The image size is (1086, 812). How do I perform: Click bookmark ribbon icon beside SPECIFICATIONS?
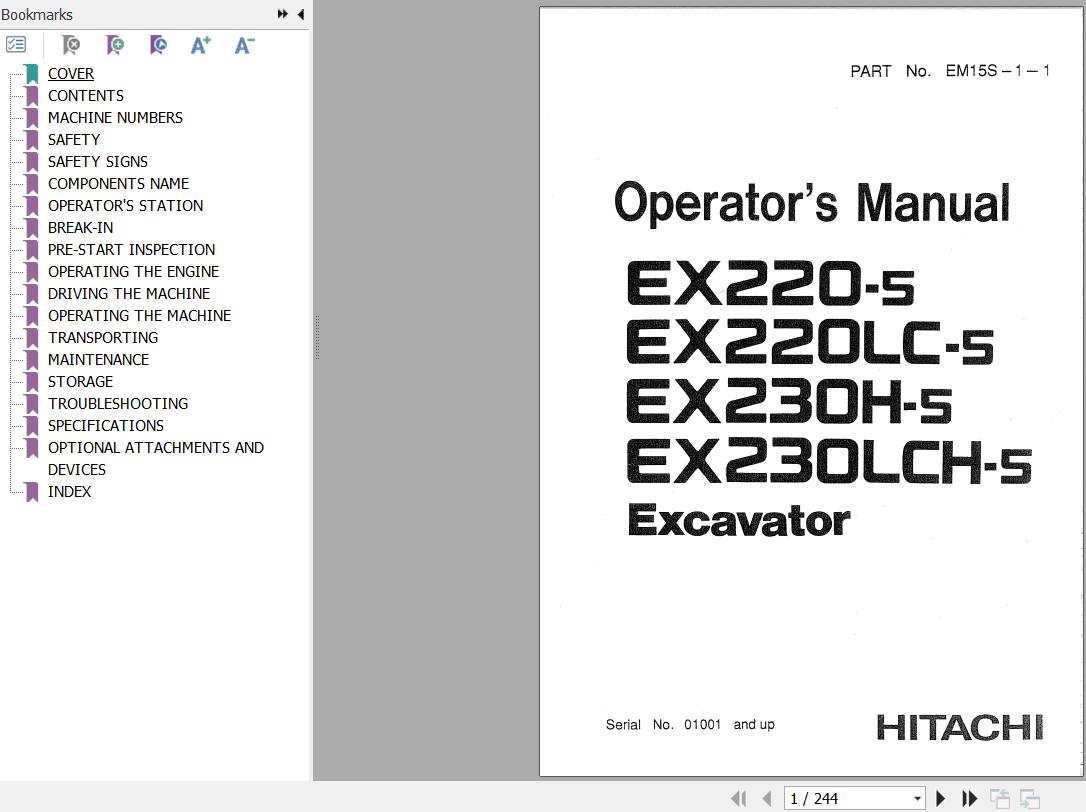click(x=32, y=425)
